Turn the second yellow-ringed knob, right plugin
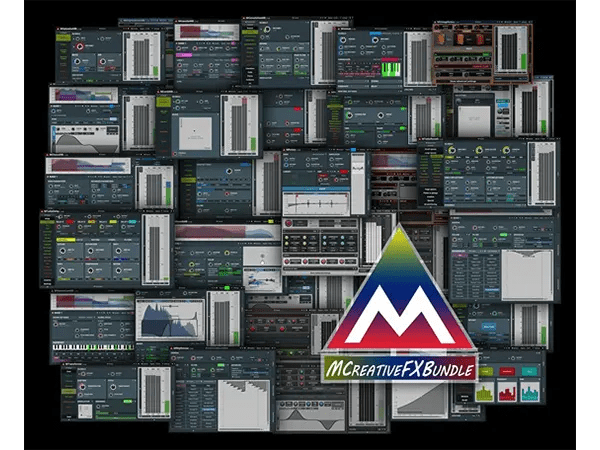 pyautogui.click(x=479, y=150)
